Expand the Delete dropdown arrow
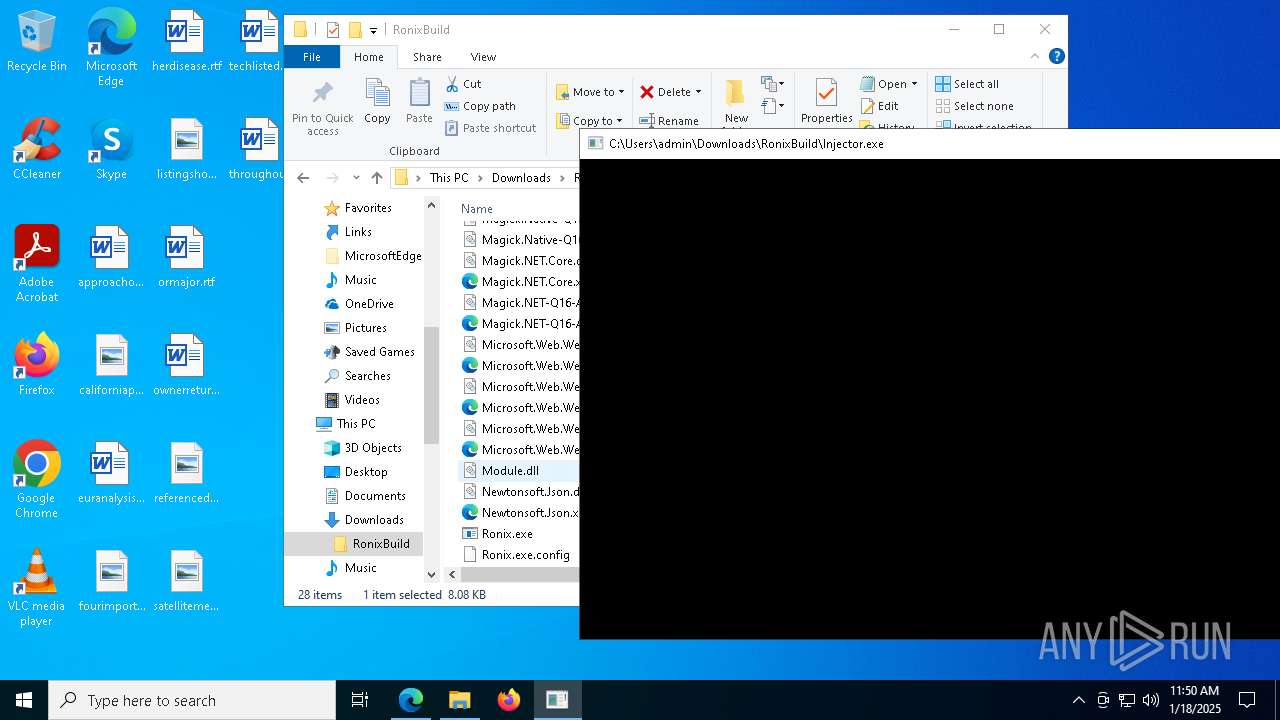Viewport: 1280px width, 720px height. coord(698,92)
